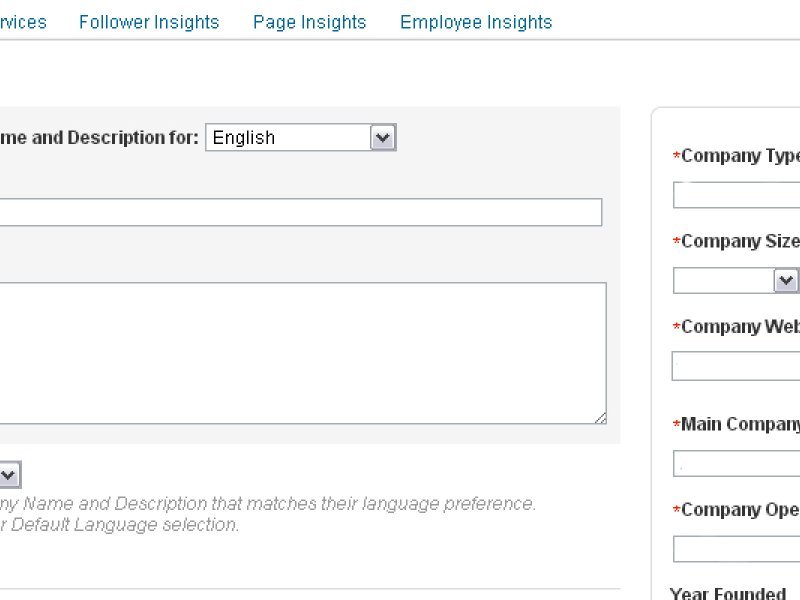Click the Company Type label

click(x=740, y=156)
